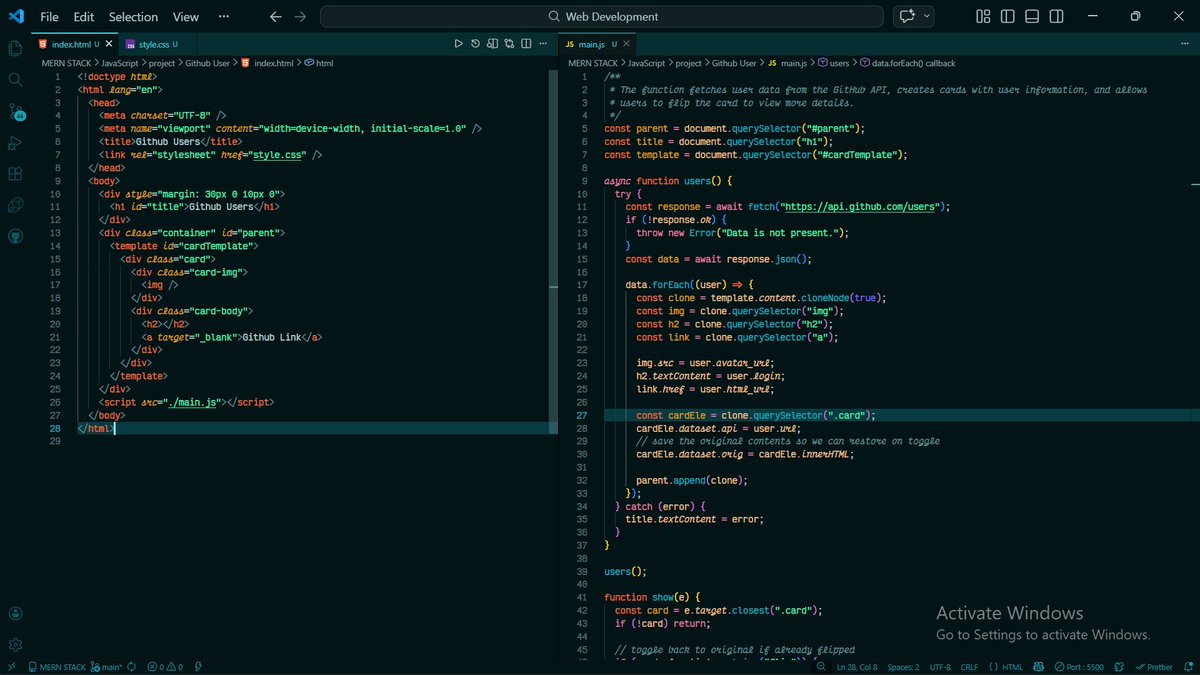Click the open changes compare icon

pos(509,44)
